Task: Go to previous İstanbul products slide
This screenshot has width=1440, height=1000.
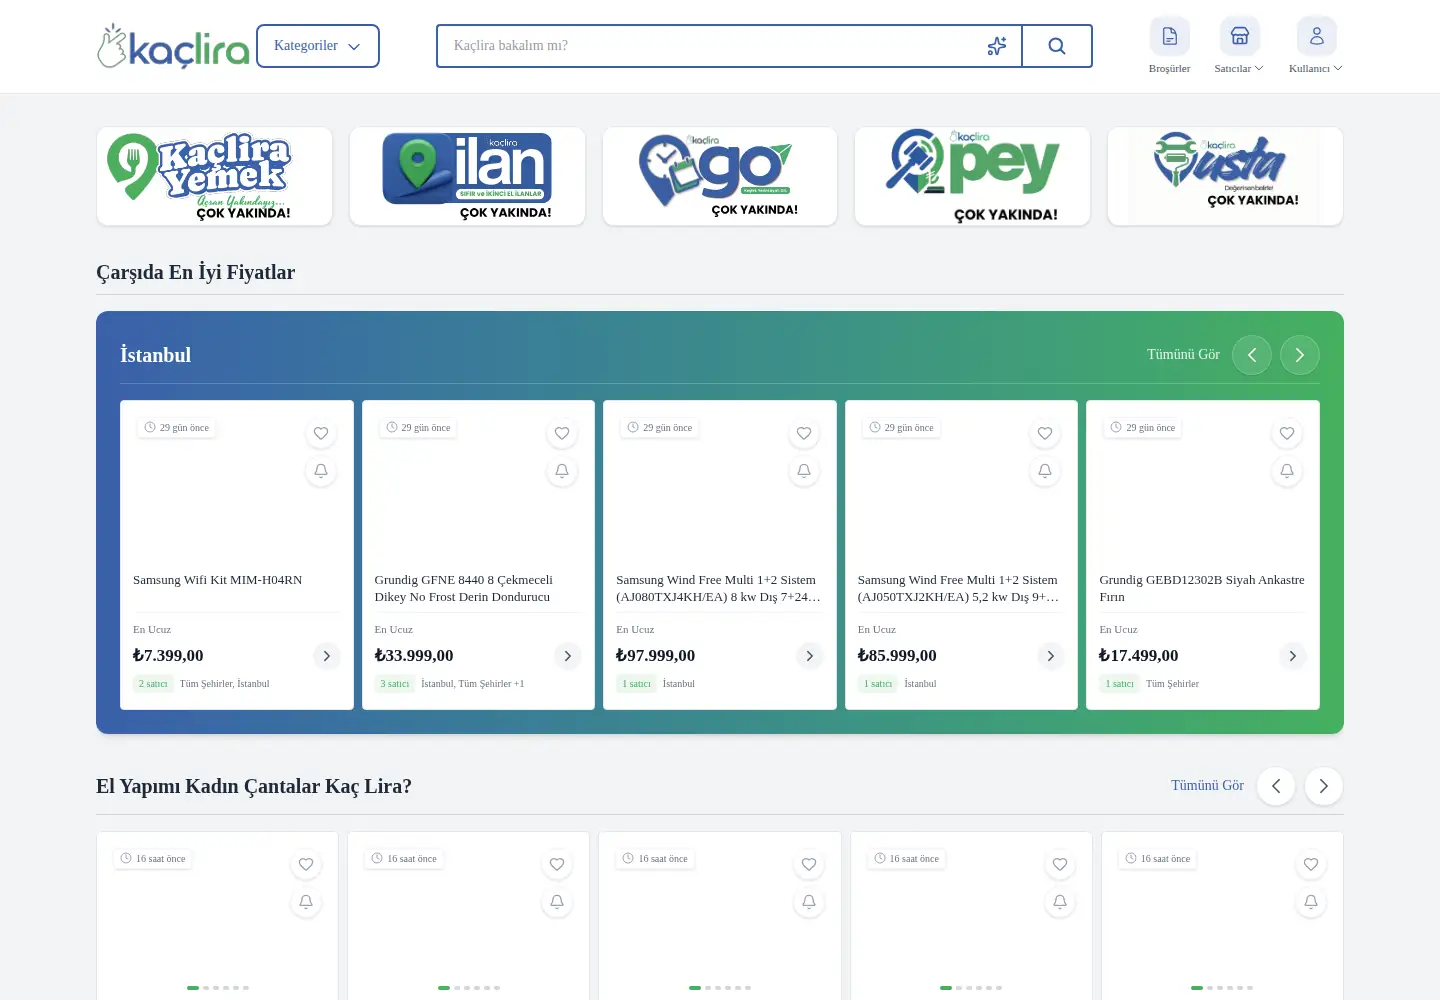Action: [x=1252, y=355]
